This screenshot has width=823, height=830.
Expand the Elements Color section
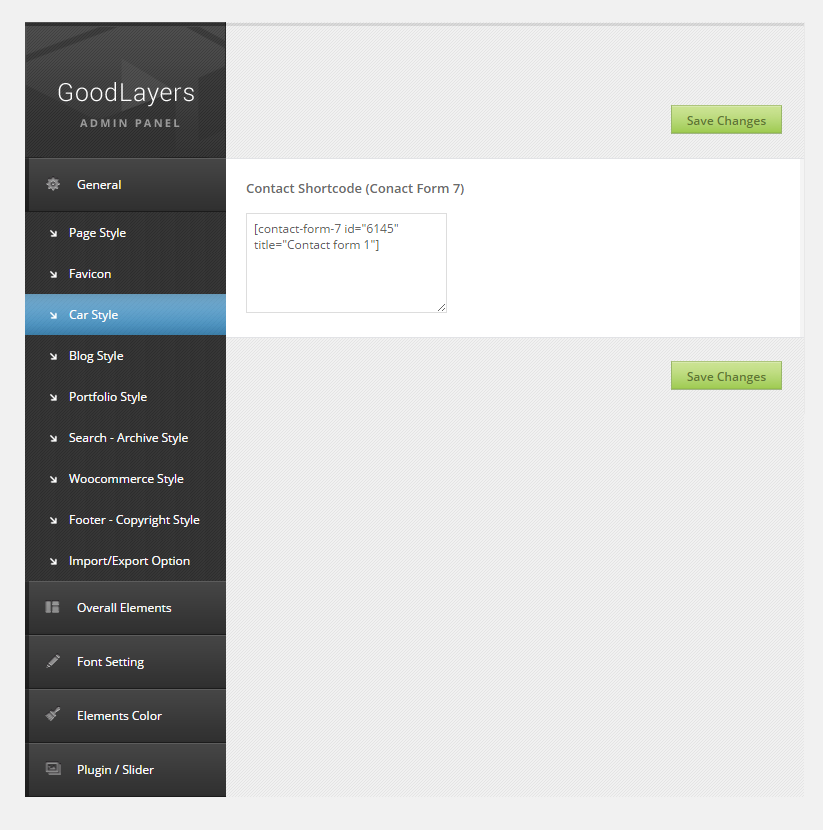(x=125, y=716)
